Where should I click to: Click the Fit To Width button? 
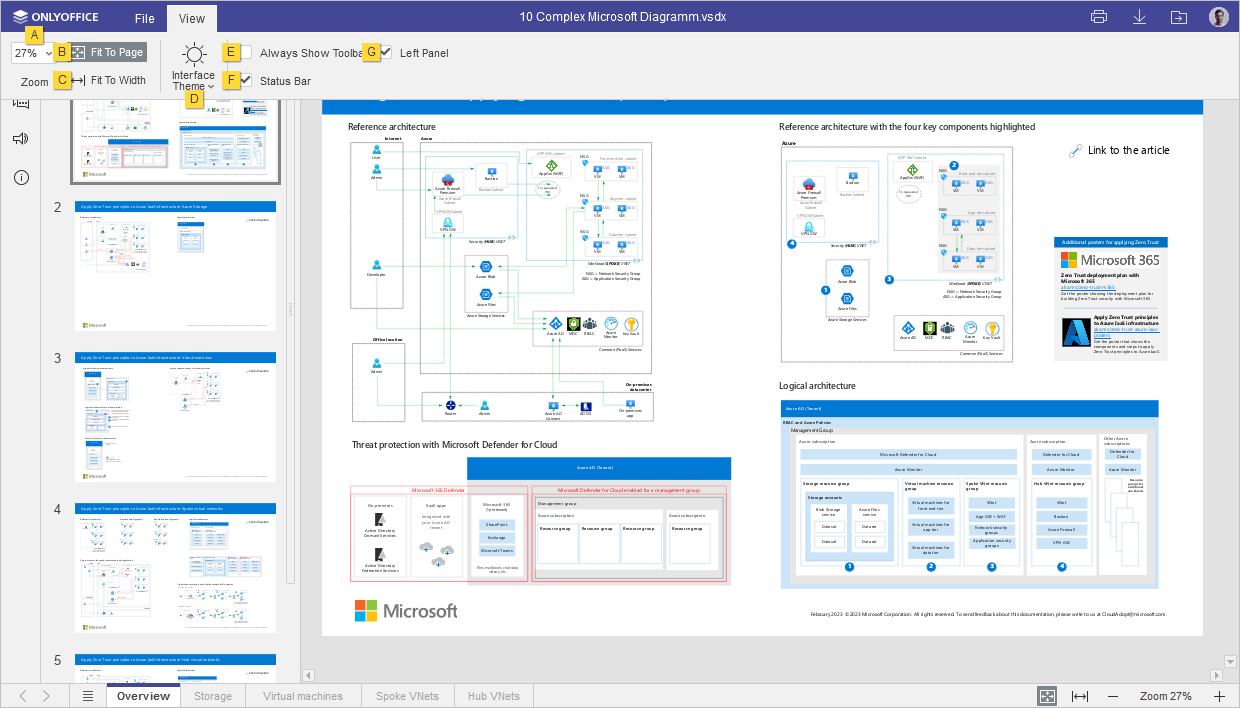[x=108, y=80]
